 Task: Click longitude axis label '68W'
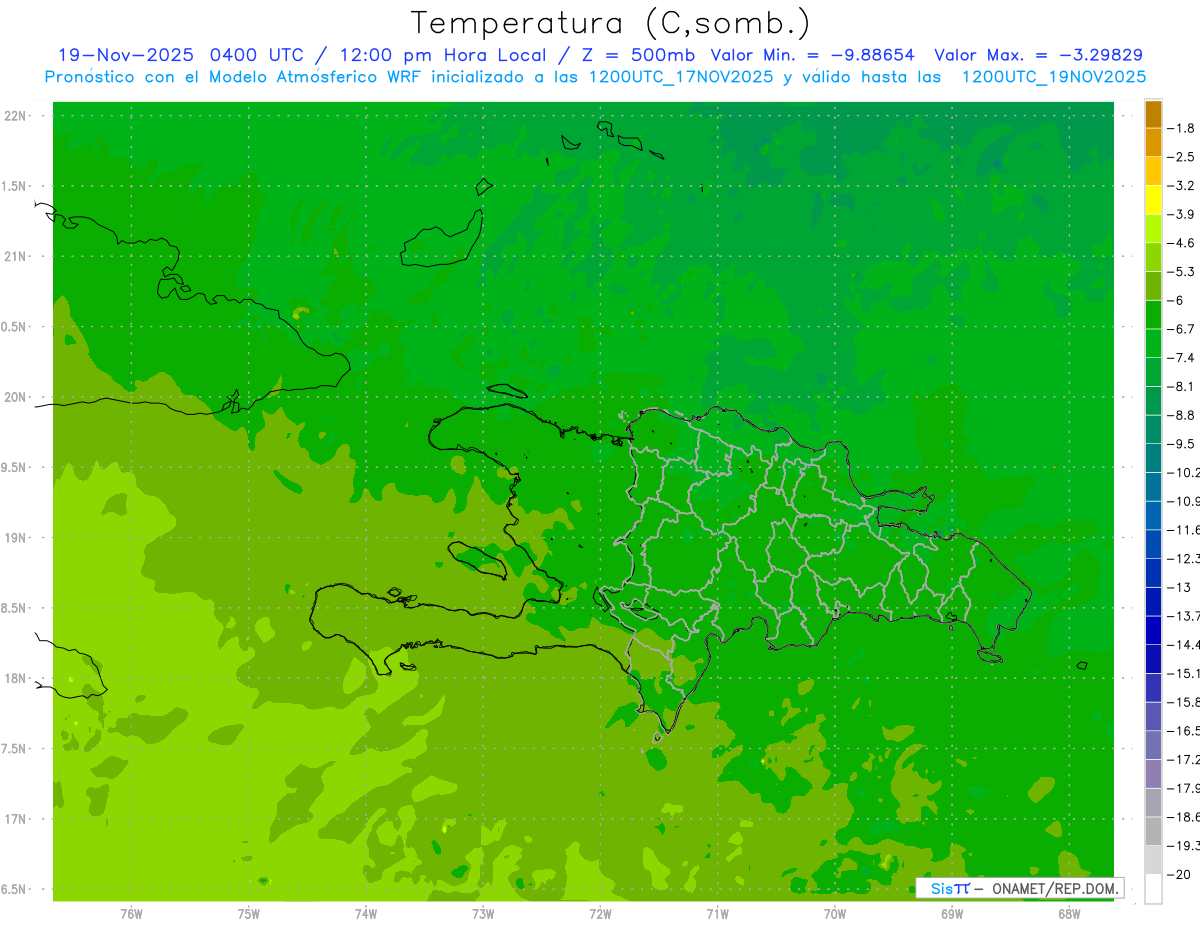click(1069, 914)
